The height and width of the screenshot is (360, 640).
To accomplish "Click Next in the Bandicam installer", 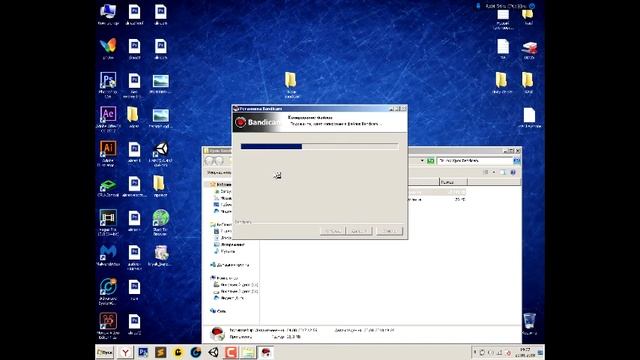I will coord(360,231).
